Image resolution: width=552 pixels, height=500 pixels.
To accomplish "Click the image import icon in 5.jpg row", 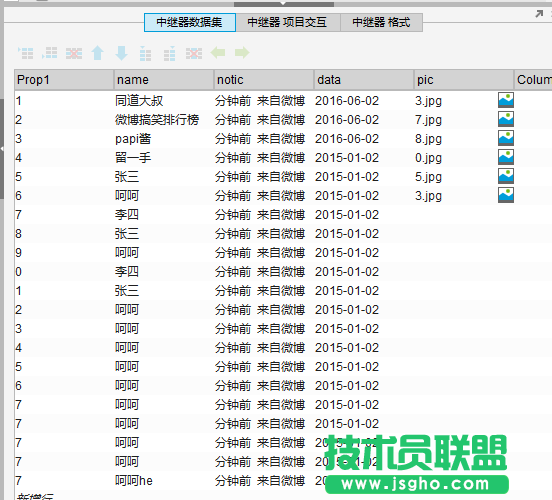I will click(x=506, y=176).
